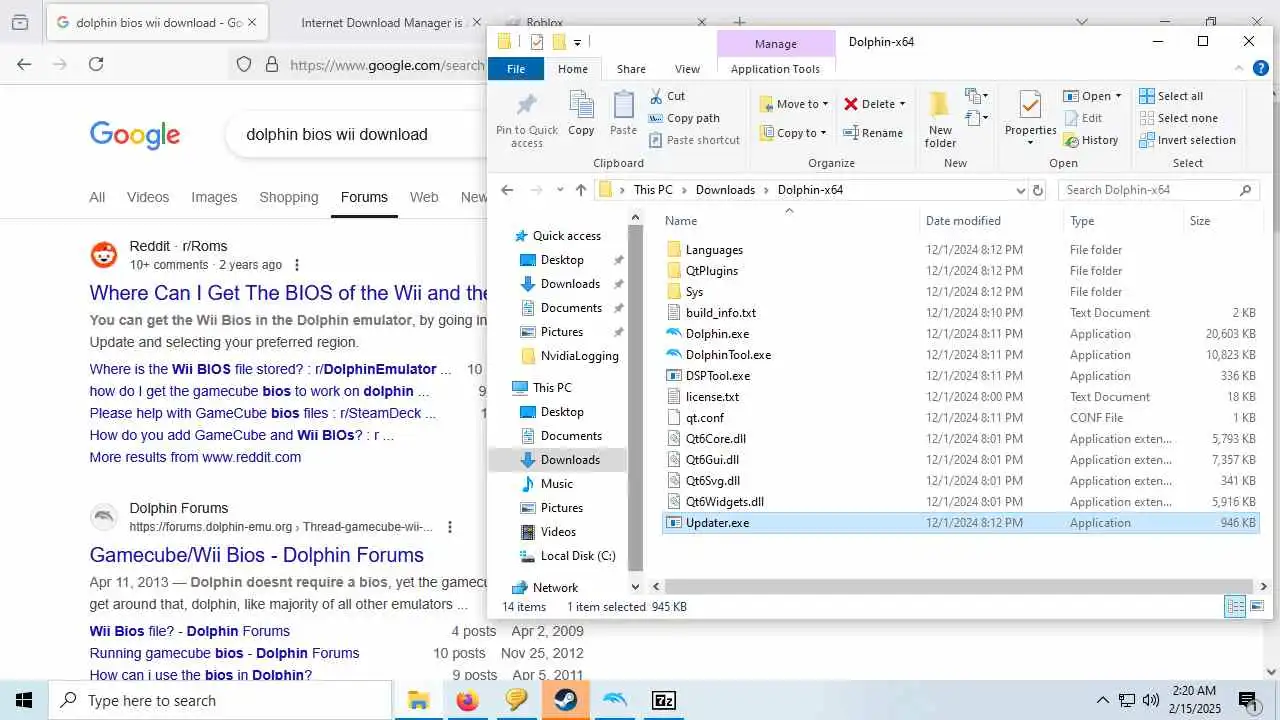Click the Type here to search box

220,700
